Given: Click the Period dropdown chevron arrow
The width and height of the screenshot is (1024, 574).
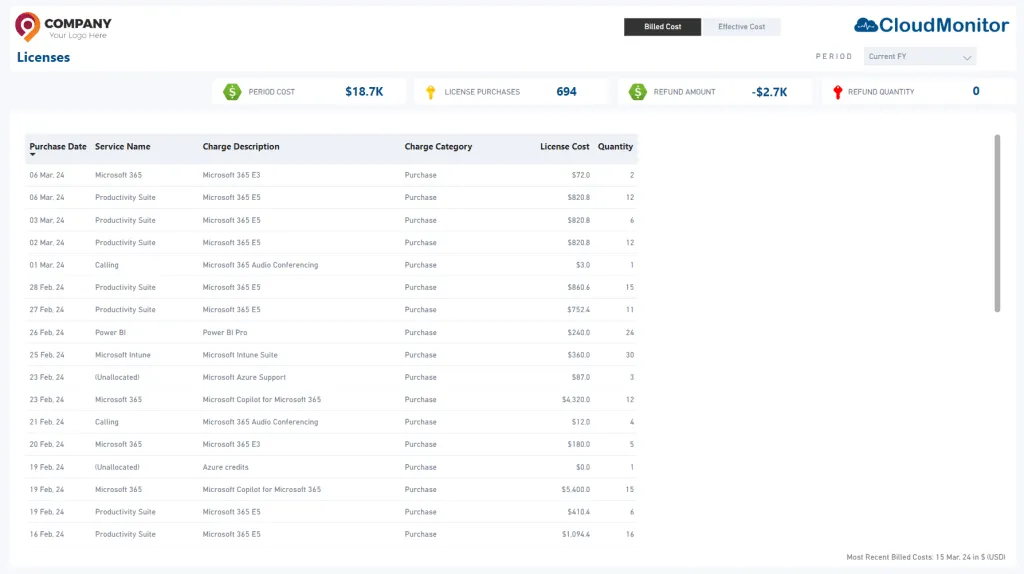Looking at the screenshot, I should point(967,57).
